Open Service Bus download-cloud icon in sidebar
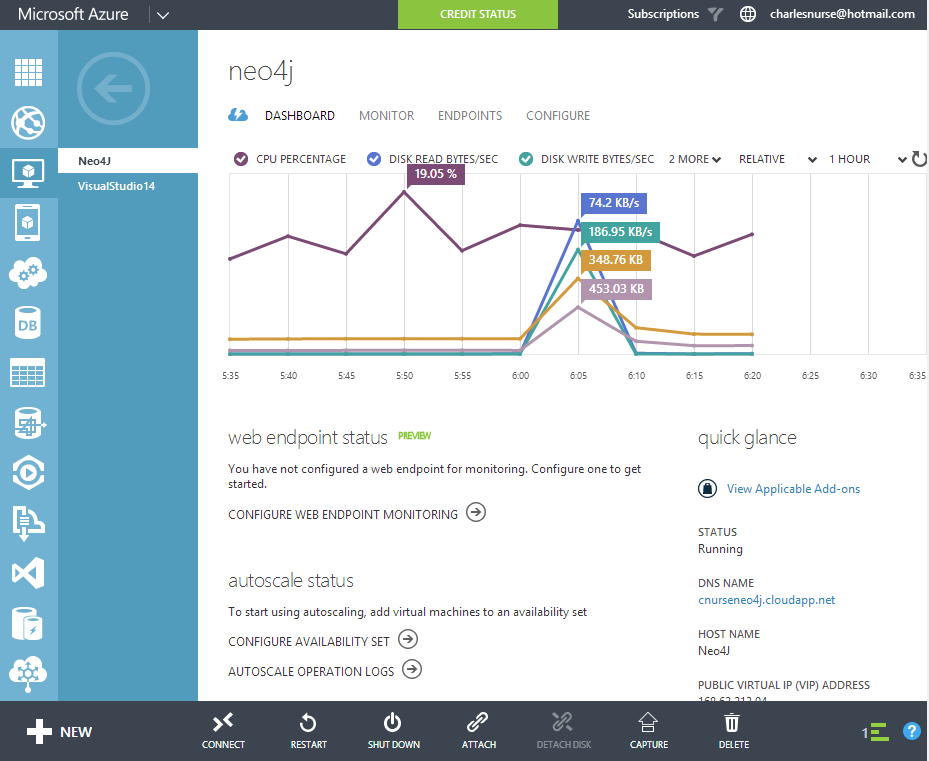 pyautogui.click(x=28, y=523)
